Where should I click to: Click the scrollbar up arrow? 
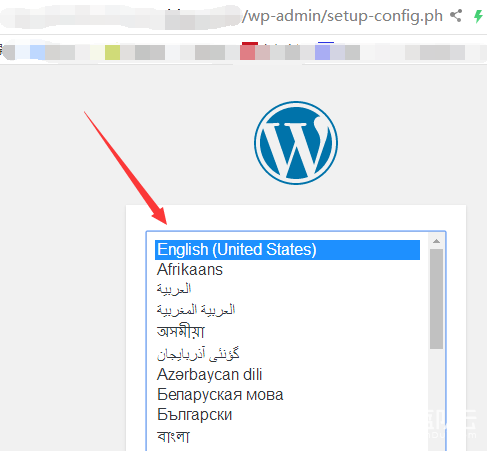tap(436, 241)
